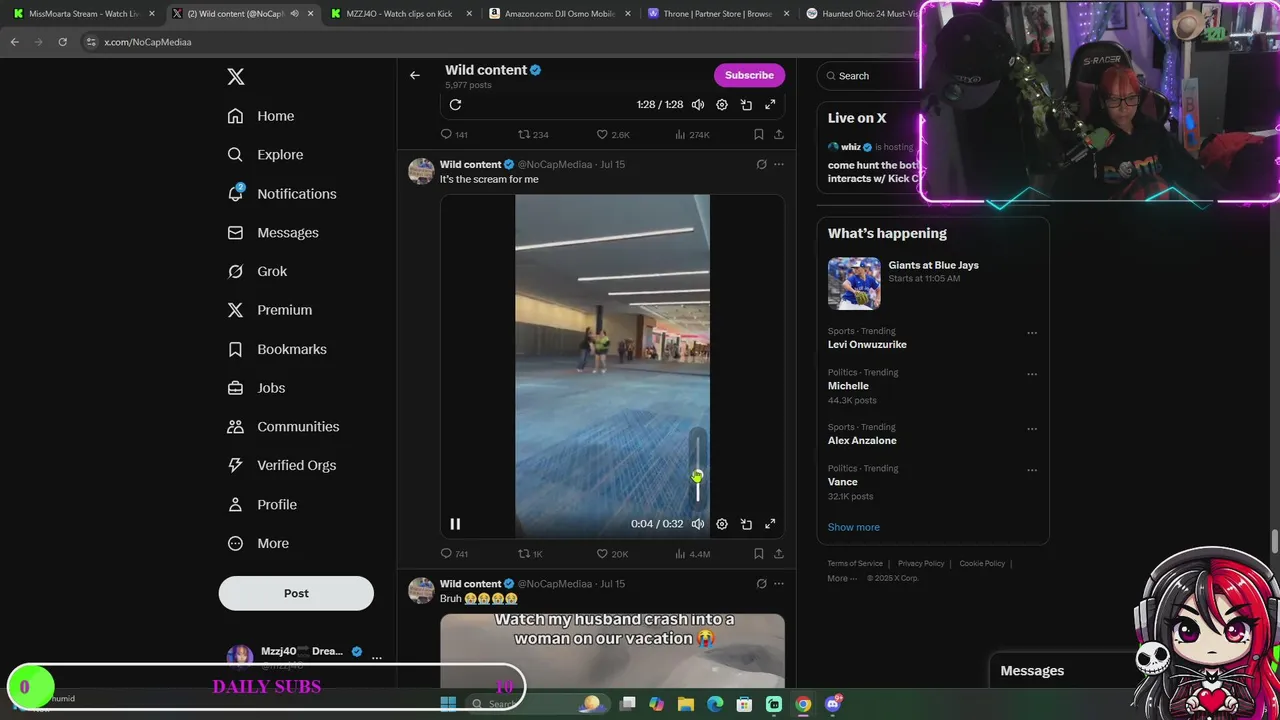Image resolution: width=1280 pixels, height=720 pixels.
Task: Click the Post button
Action: 296,593
